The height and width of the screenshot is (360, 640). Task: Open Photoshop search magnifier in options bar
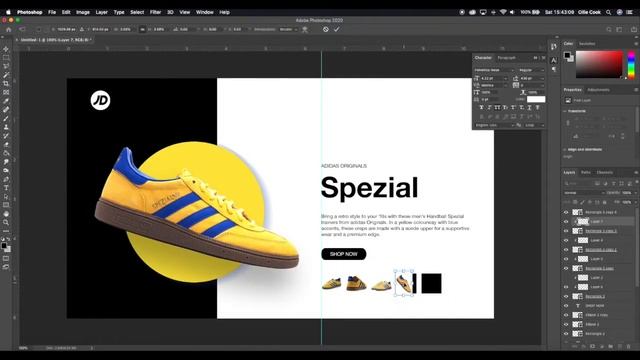pos(609,29)
